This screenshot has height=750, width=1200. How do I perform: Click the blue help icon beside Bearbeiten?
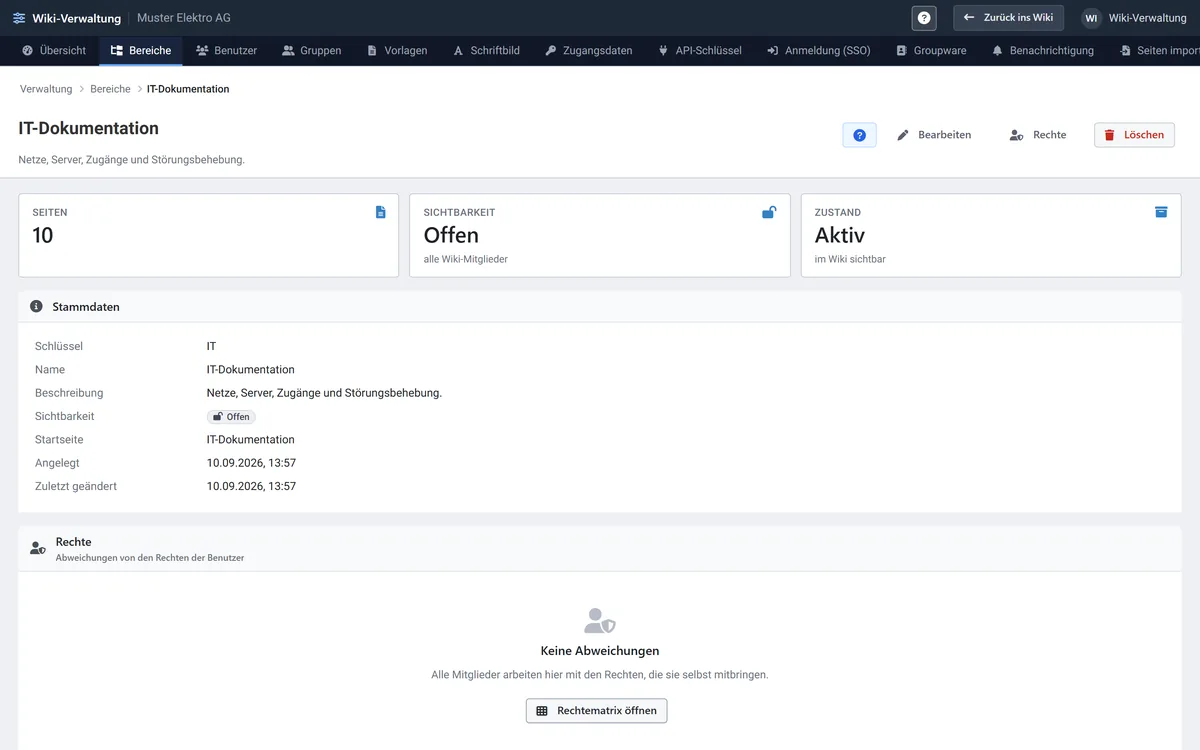[x=859, y=135]
